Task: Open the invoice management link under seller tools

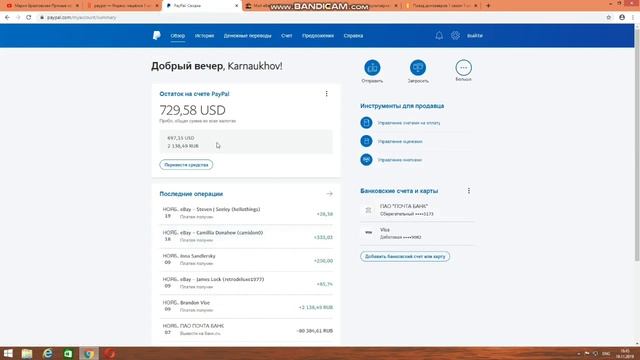Action: coord(409,123)
